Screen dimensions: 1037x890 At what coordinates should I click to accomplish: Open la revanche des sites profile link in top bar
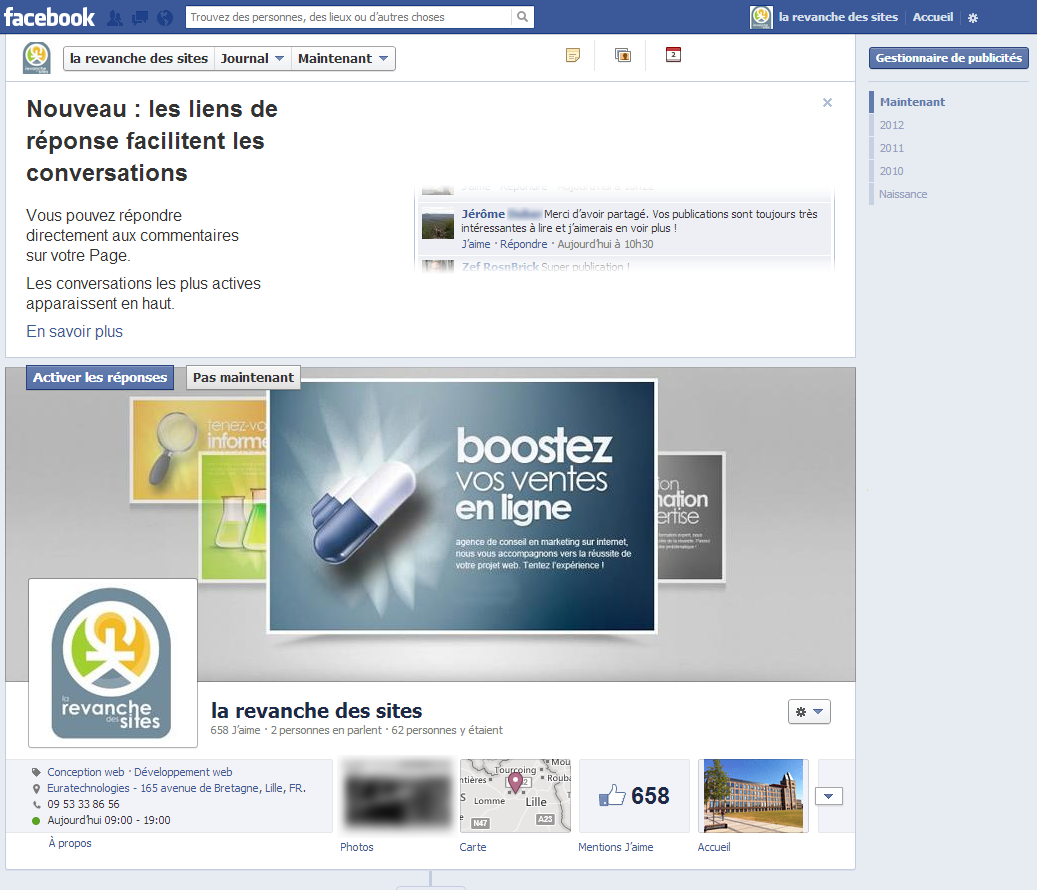(838, 17)
